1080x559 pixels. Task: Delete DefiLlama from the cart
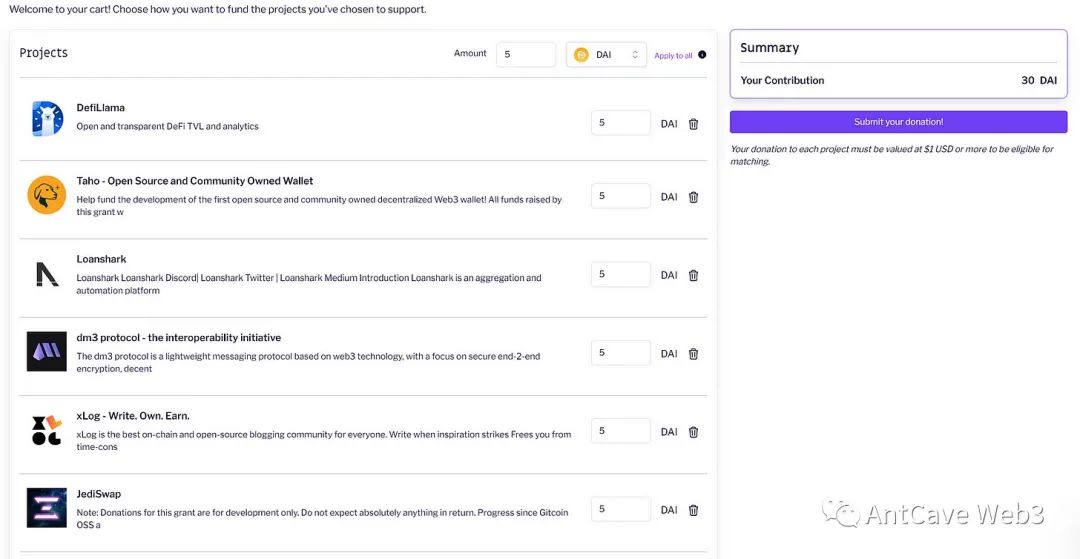point(693,124)
